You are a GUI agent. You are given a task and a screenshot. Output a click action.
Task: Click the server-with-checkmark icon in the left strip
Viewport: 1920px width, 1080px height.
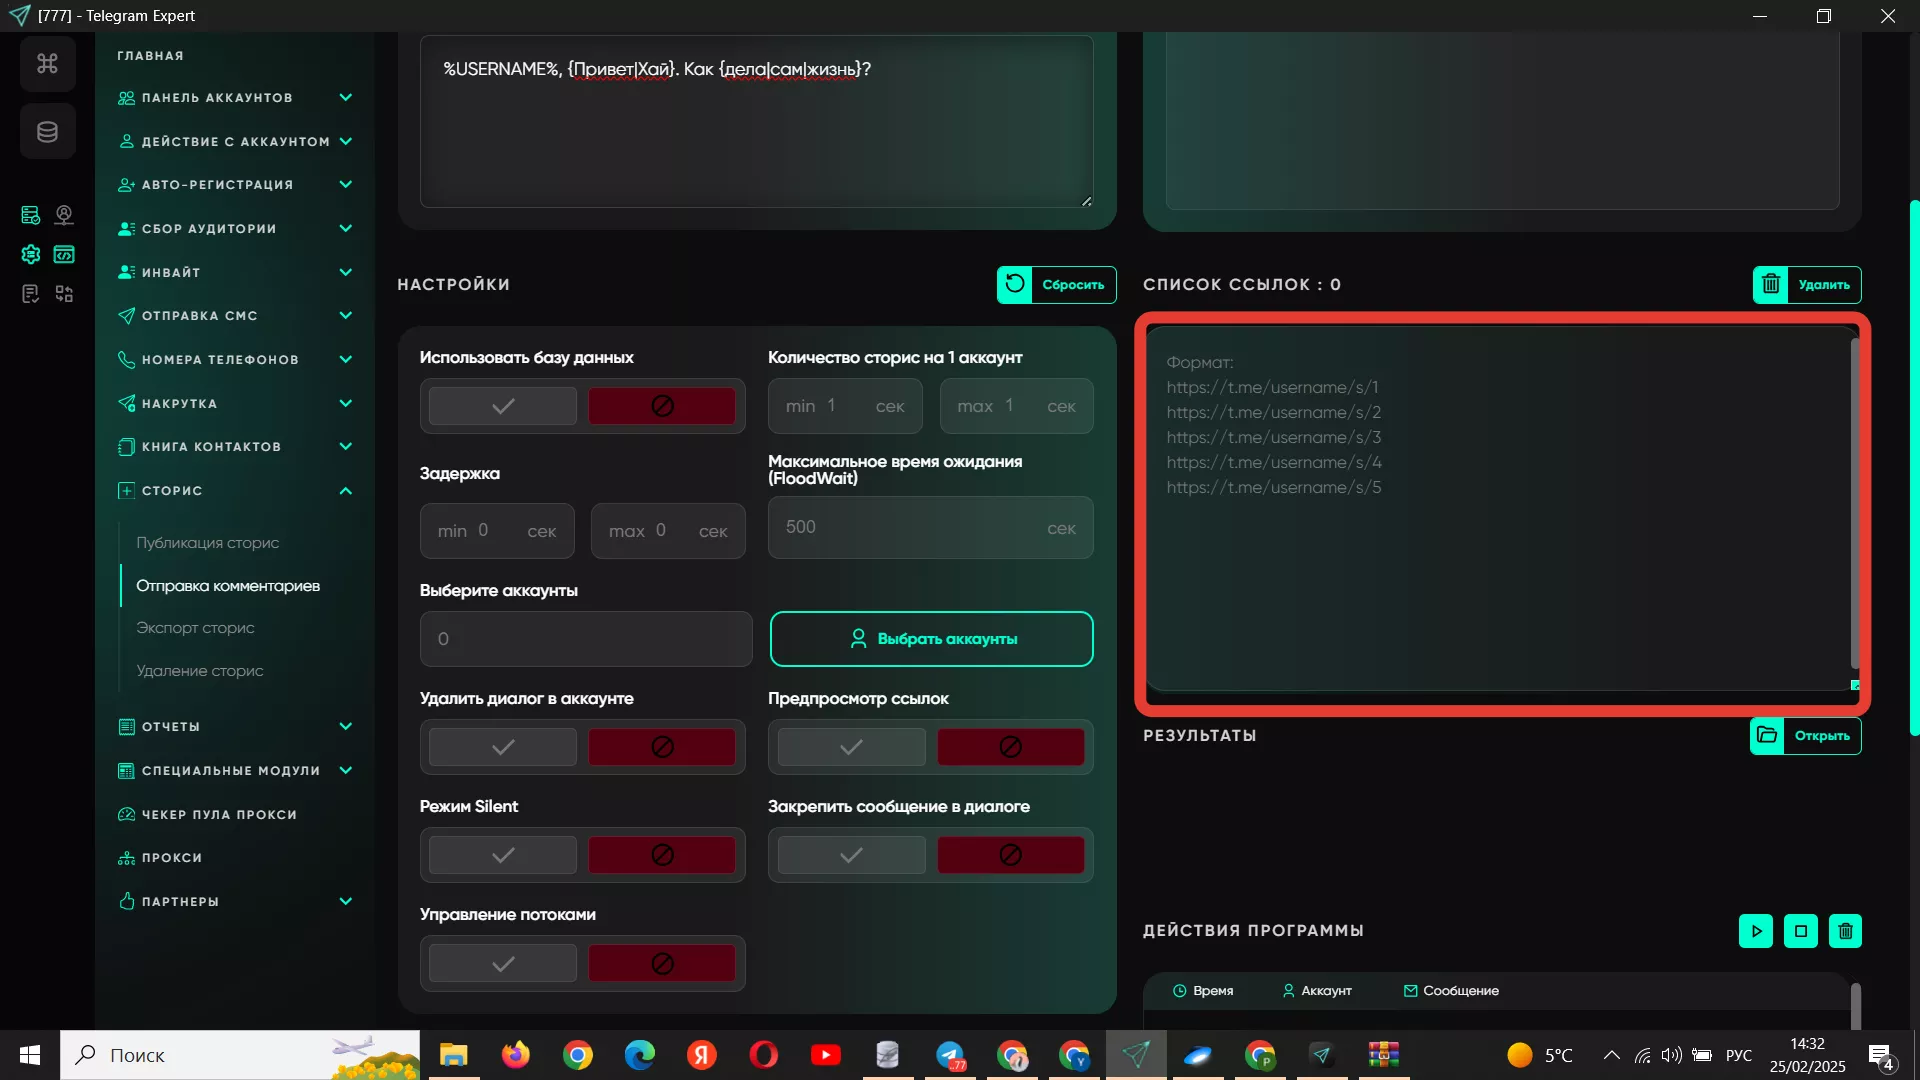click(31, 215)
